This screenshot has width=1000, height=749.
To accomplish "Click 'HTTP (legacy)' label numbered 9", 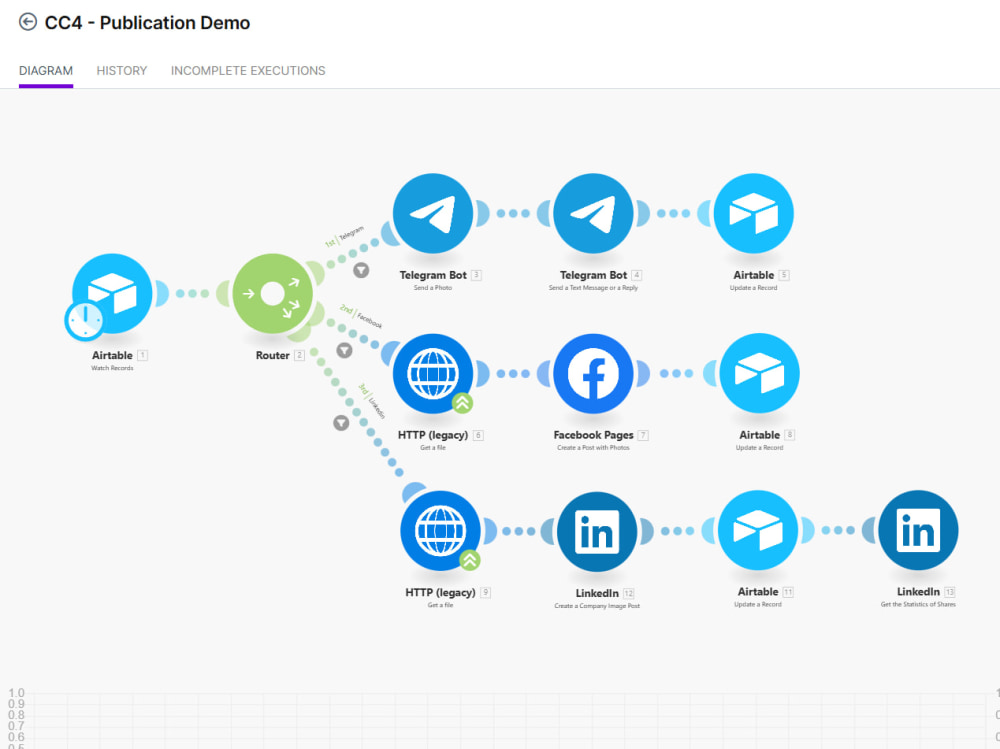I will 440,593.
